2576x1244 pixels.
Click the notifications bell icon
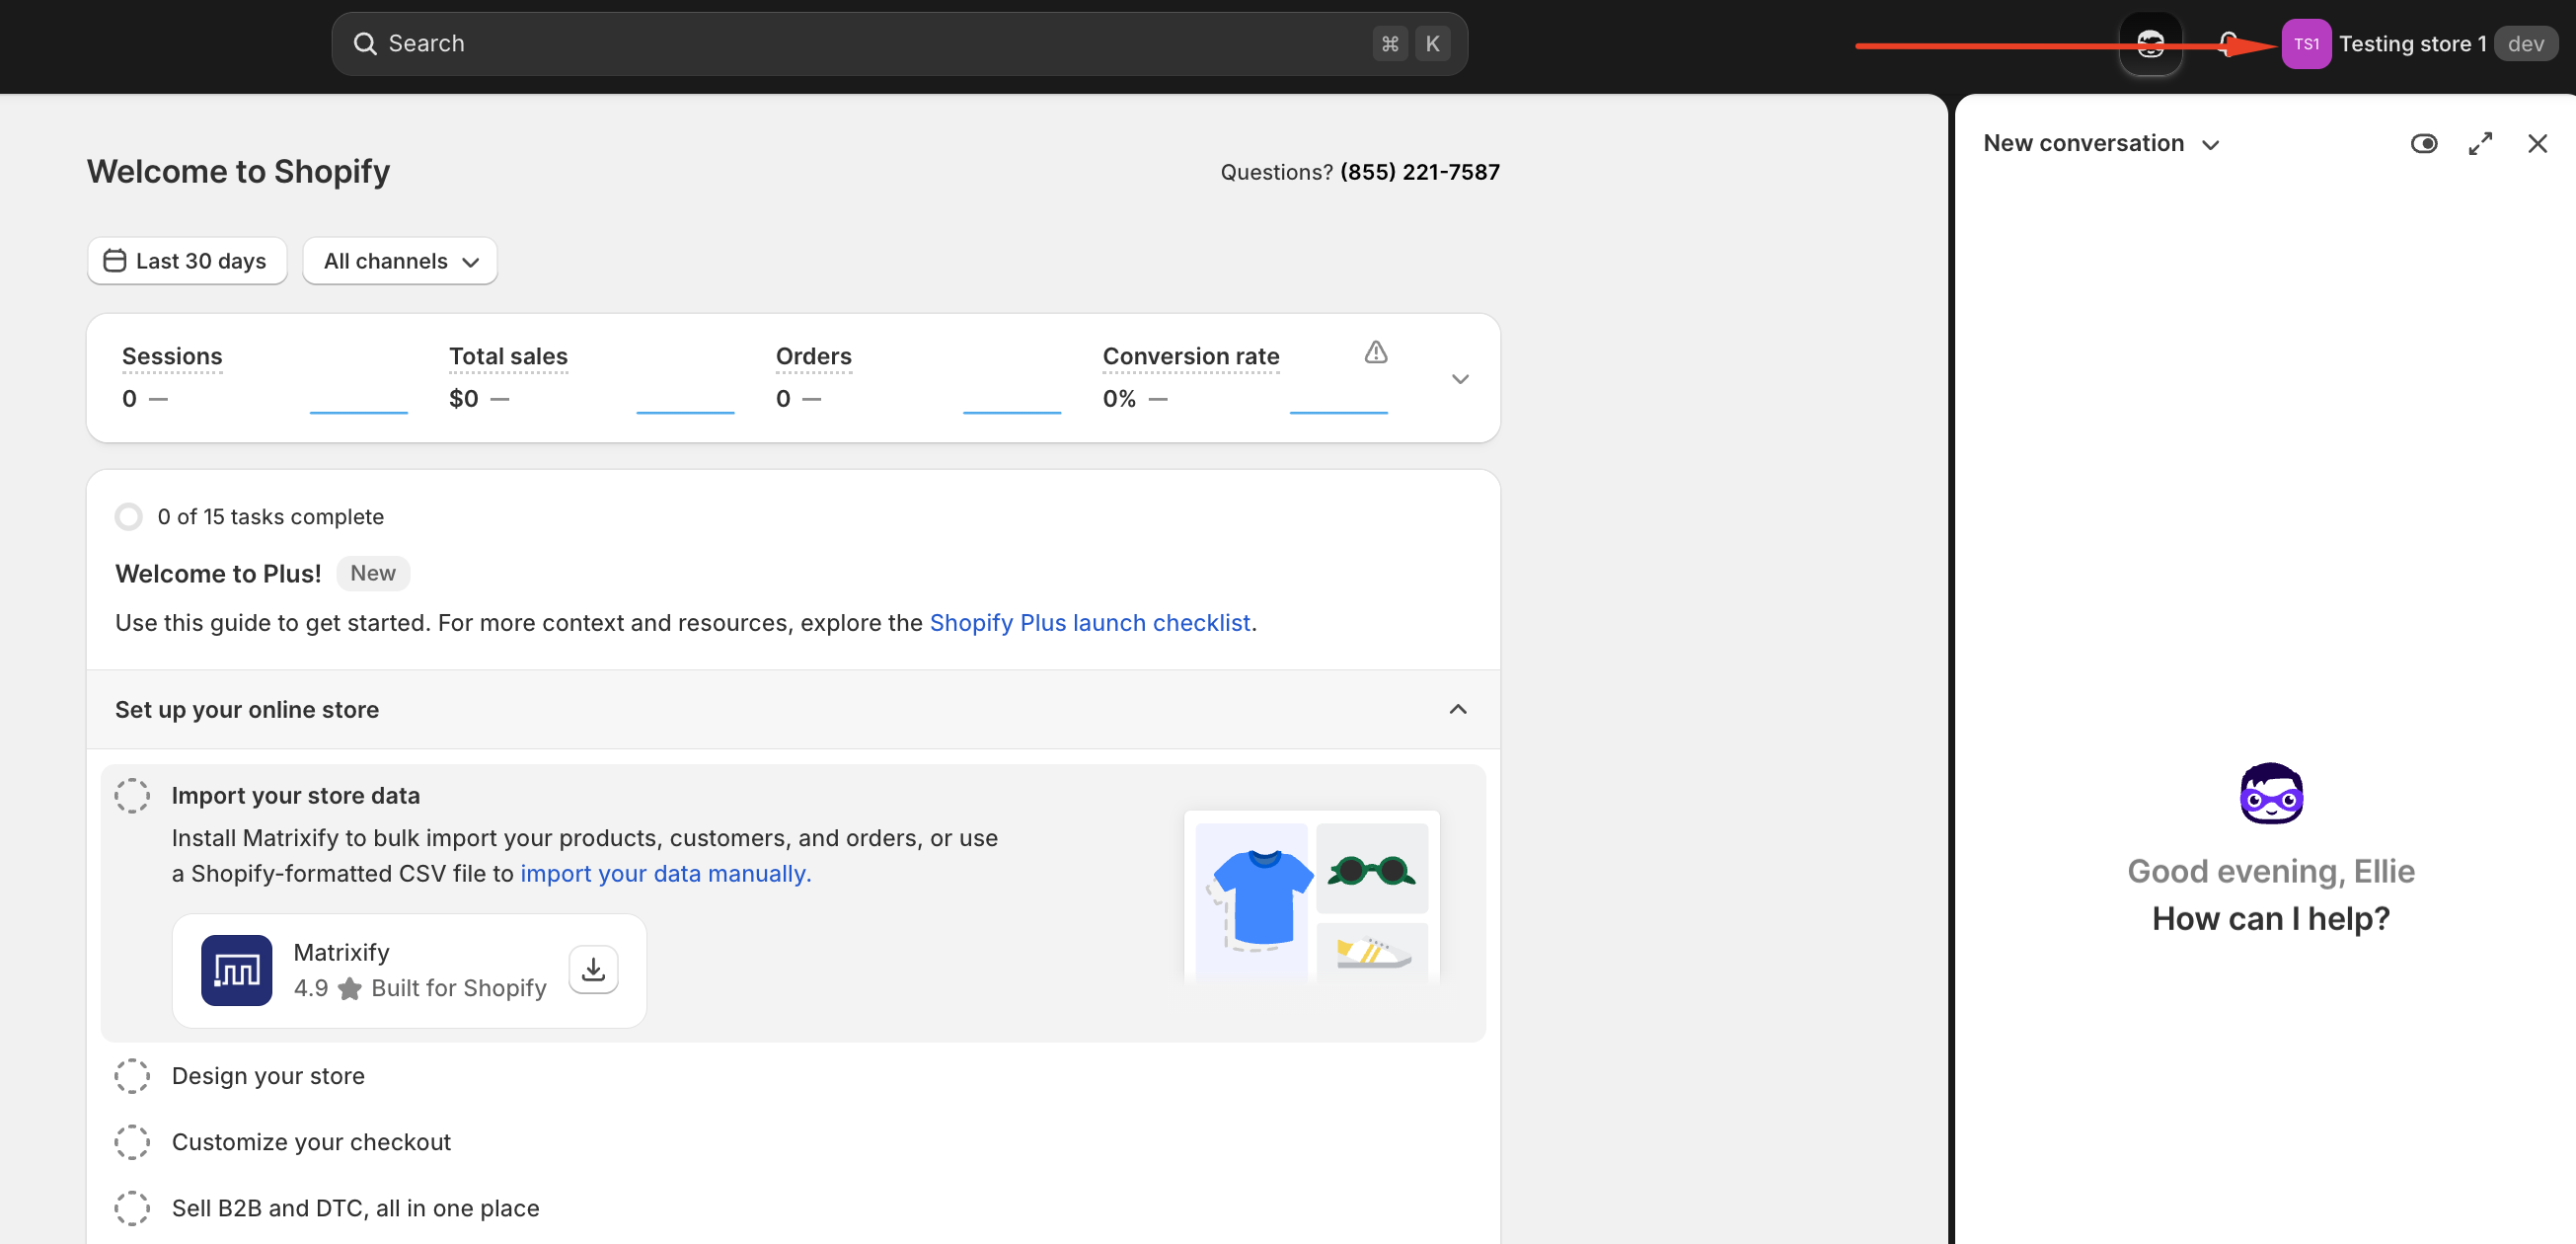point(2228,42)
